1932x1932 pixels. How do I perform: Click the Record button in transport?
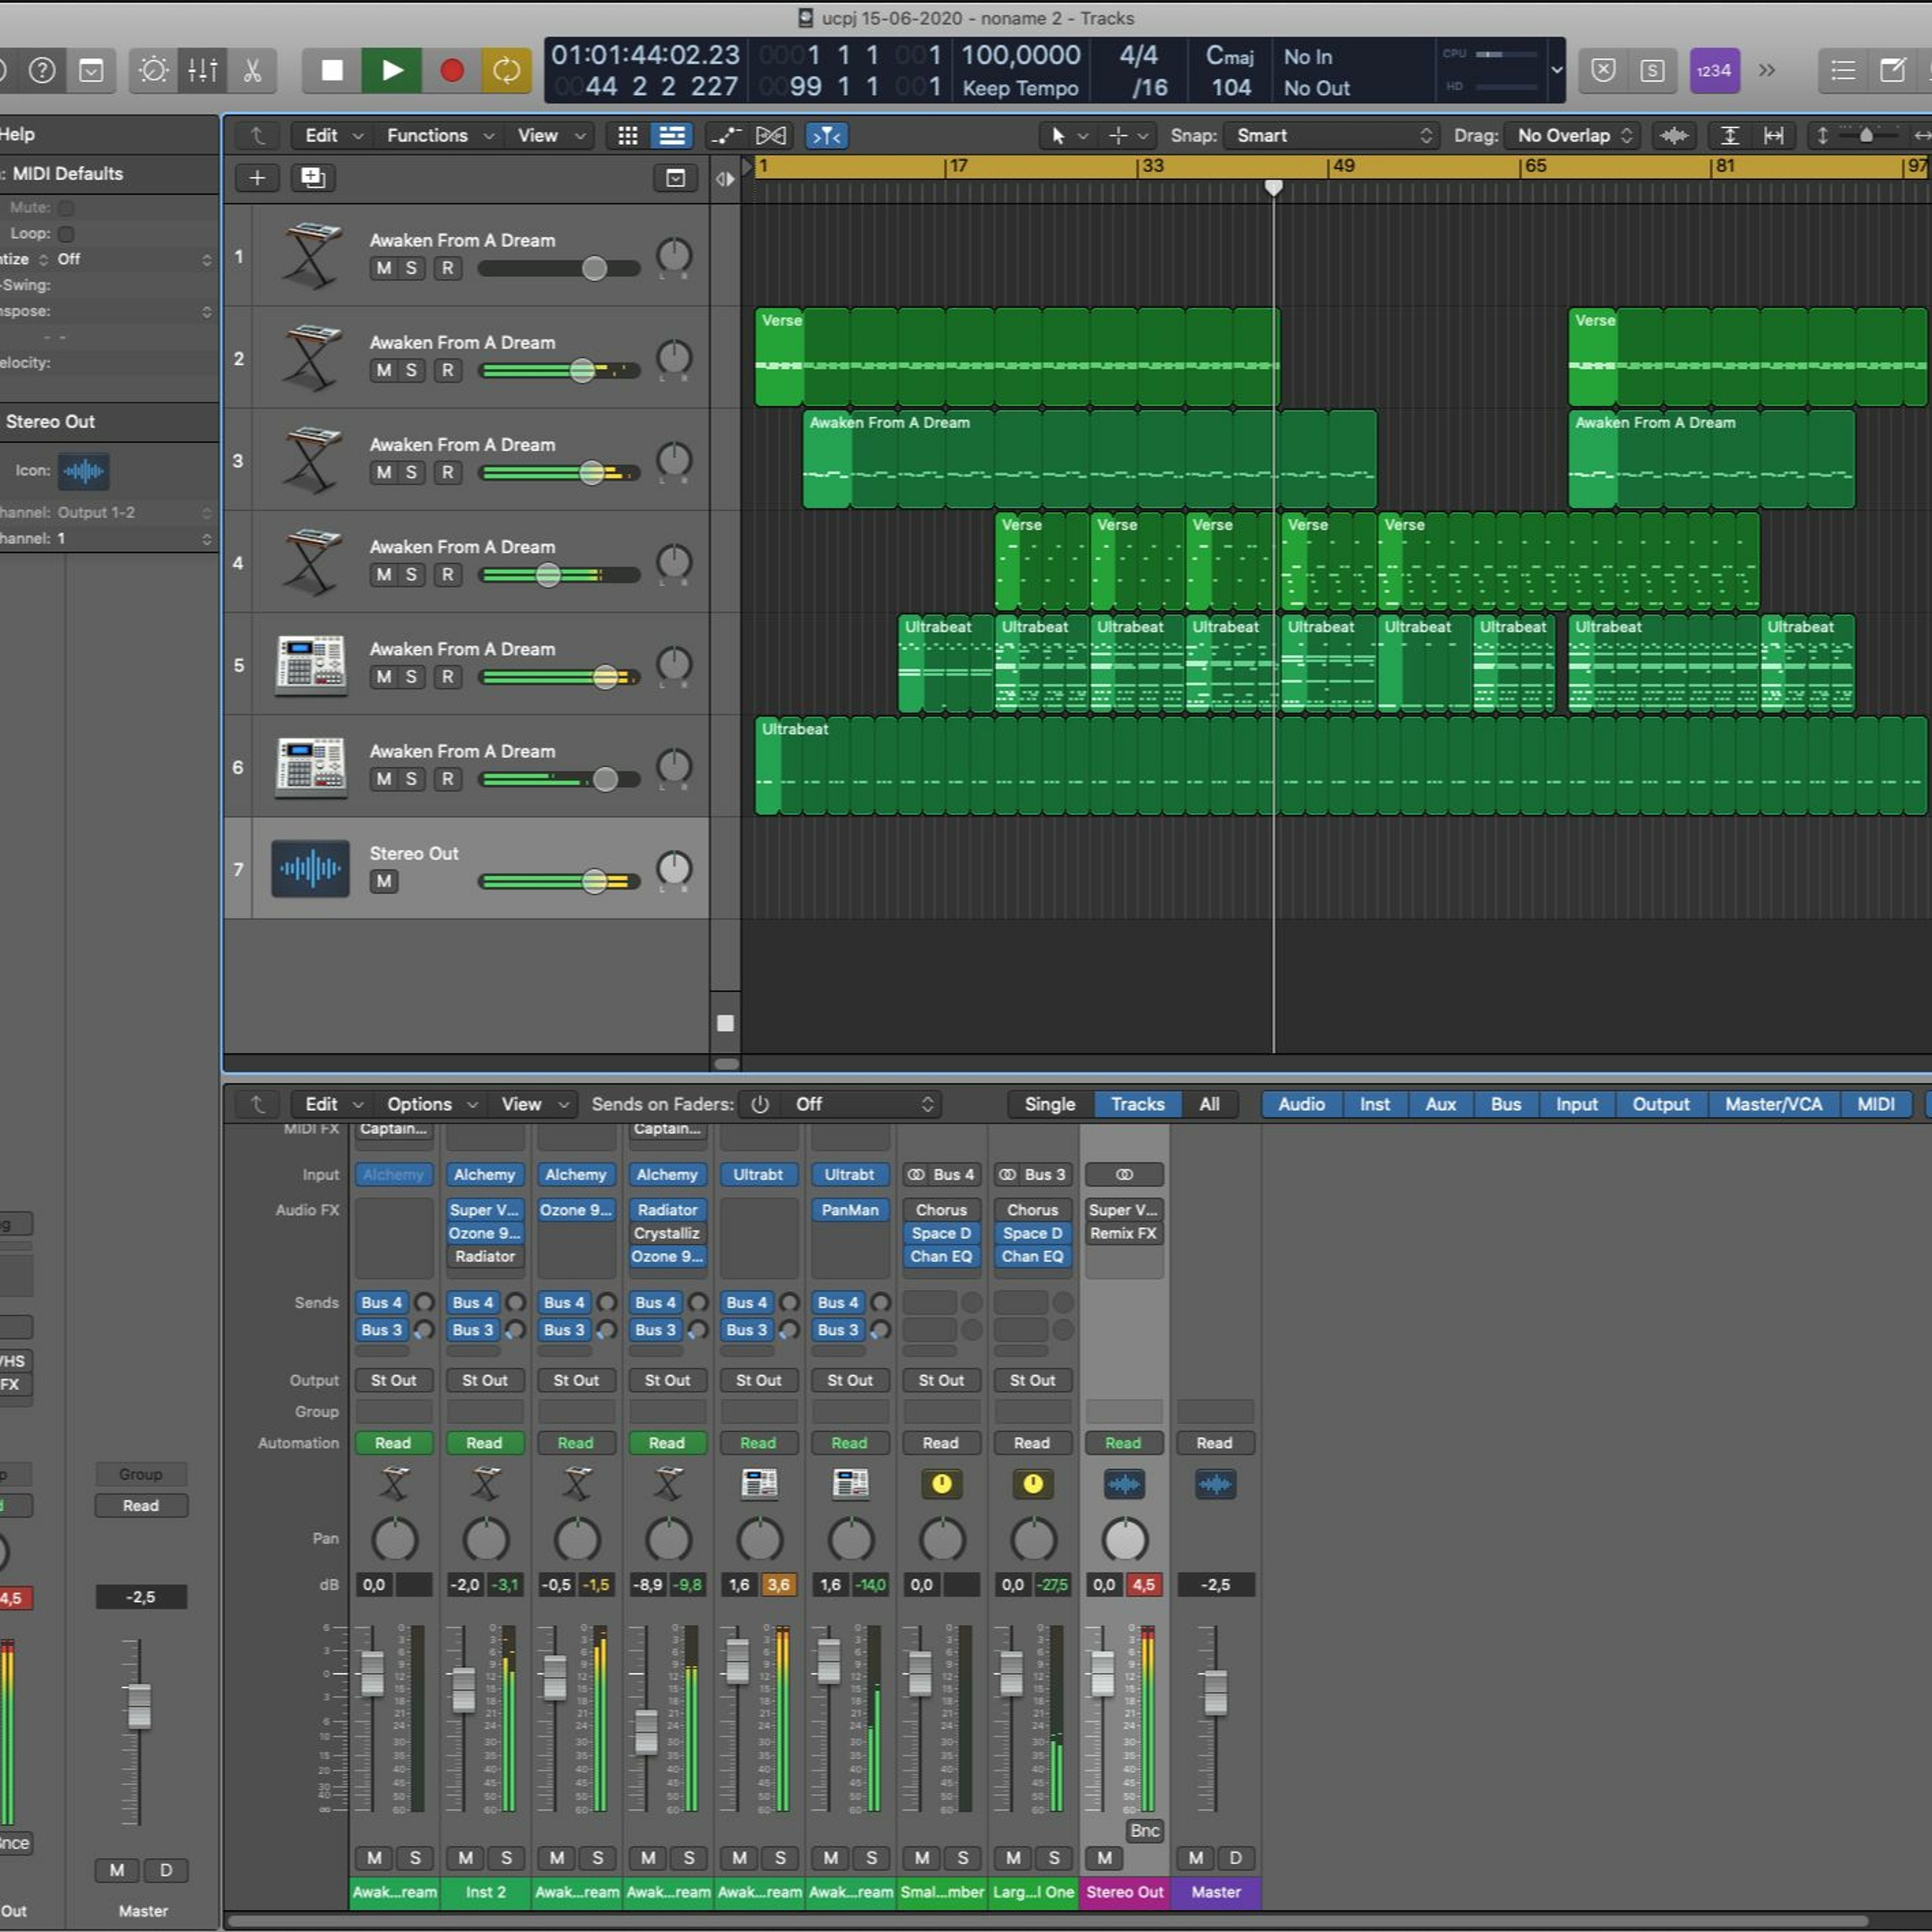point(452,70)
